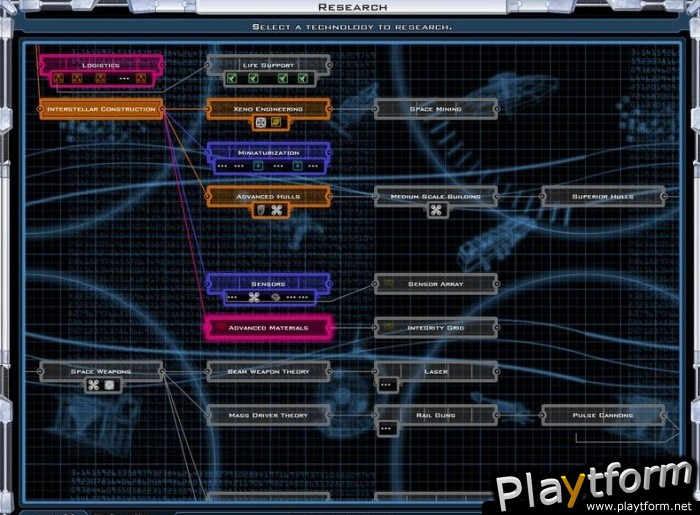
Task: Research Mass Driver Theory
Action: (268, 415)
